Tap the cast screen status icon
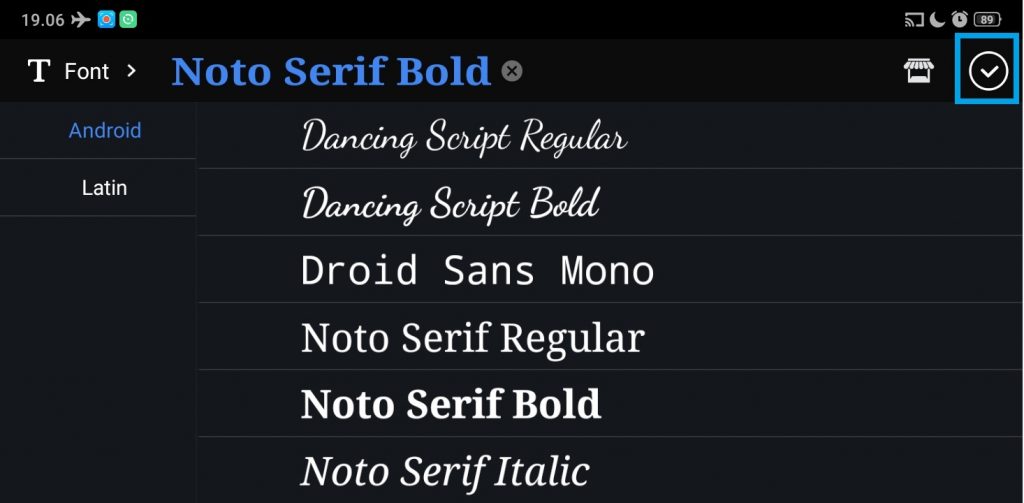1024x503 pixels. [914, 19]
